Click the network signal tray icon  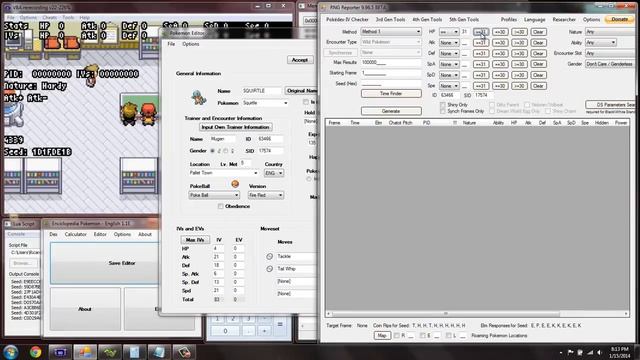pyautogui.click(x=590, y=352)
